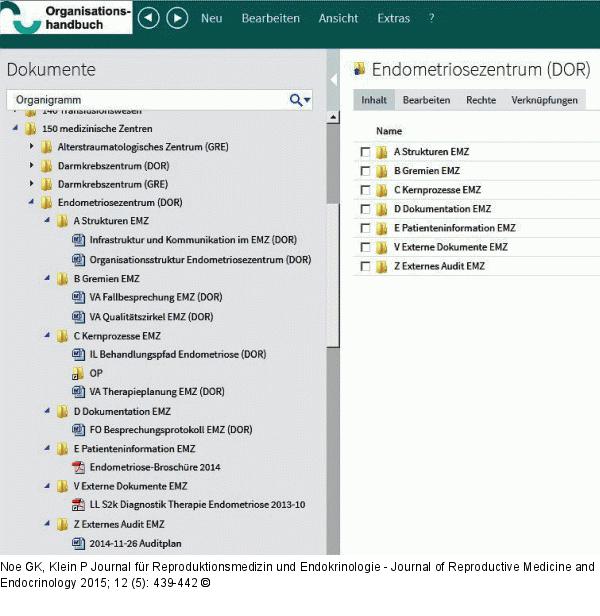Open C Kernprozesse EMZ link in right list
This screenshot has width=600, height=616.
[437, 190]
